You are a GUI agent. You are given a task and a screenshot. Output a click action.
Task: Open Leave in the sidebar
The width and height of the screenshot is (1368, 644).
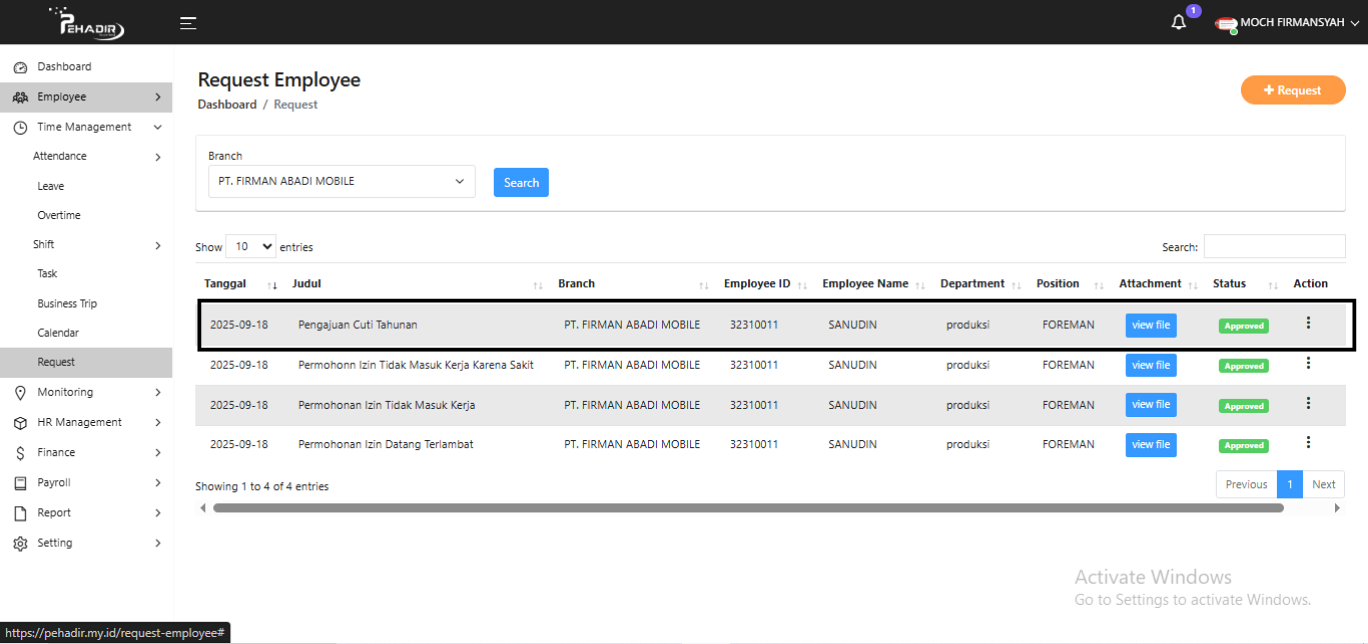click(x=51, y=186)
